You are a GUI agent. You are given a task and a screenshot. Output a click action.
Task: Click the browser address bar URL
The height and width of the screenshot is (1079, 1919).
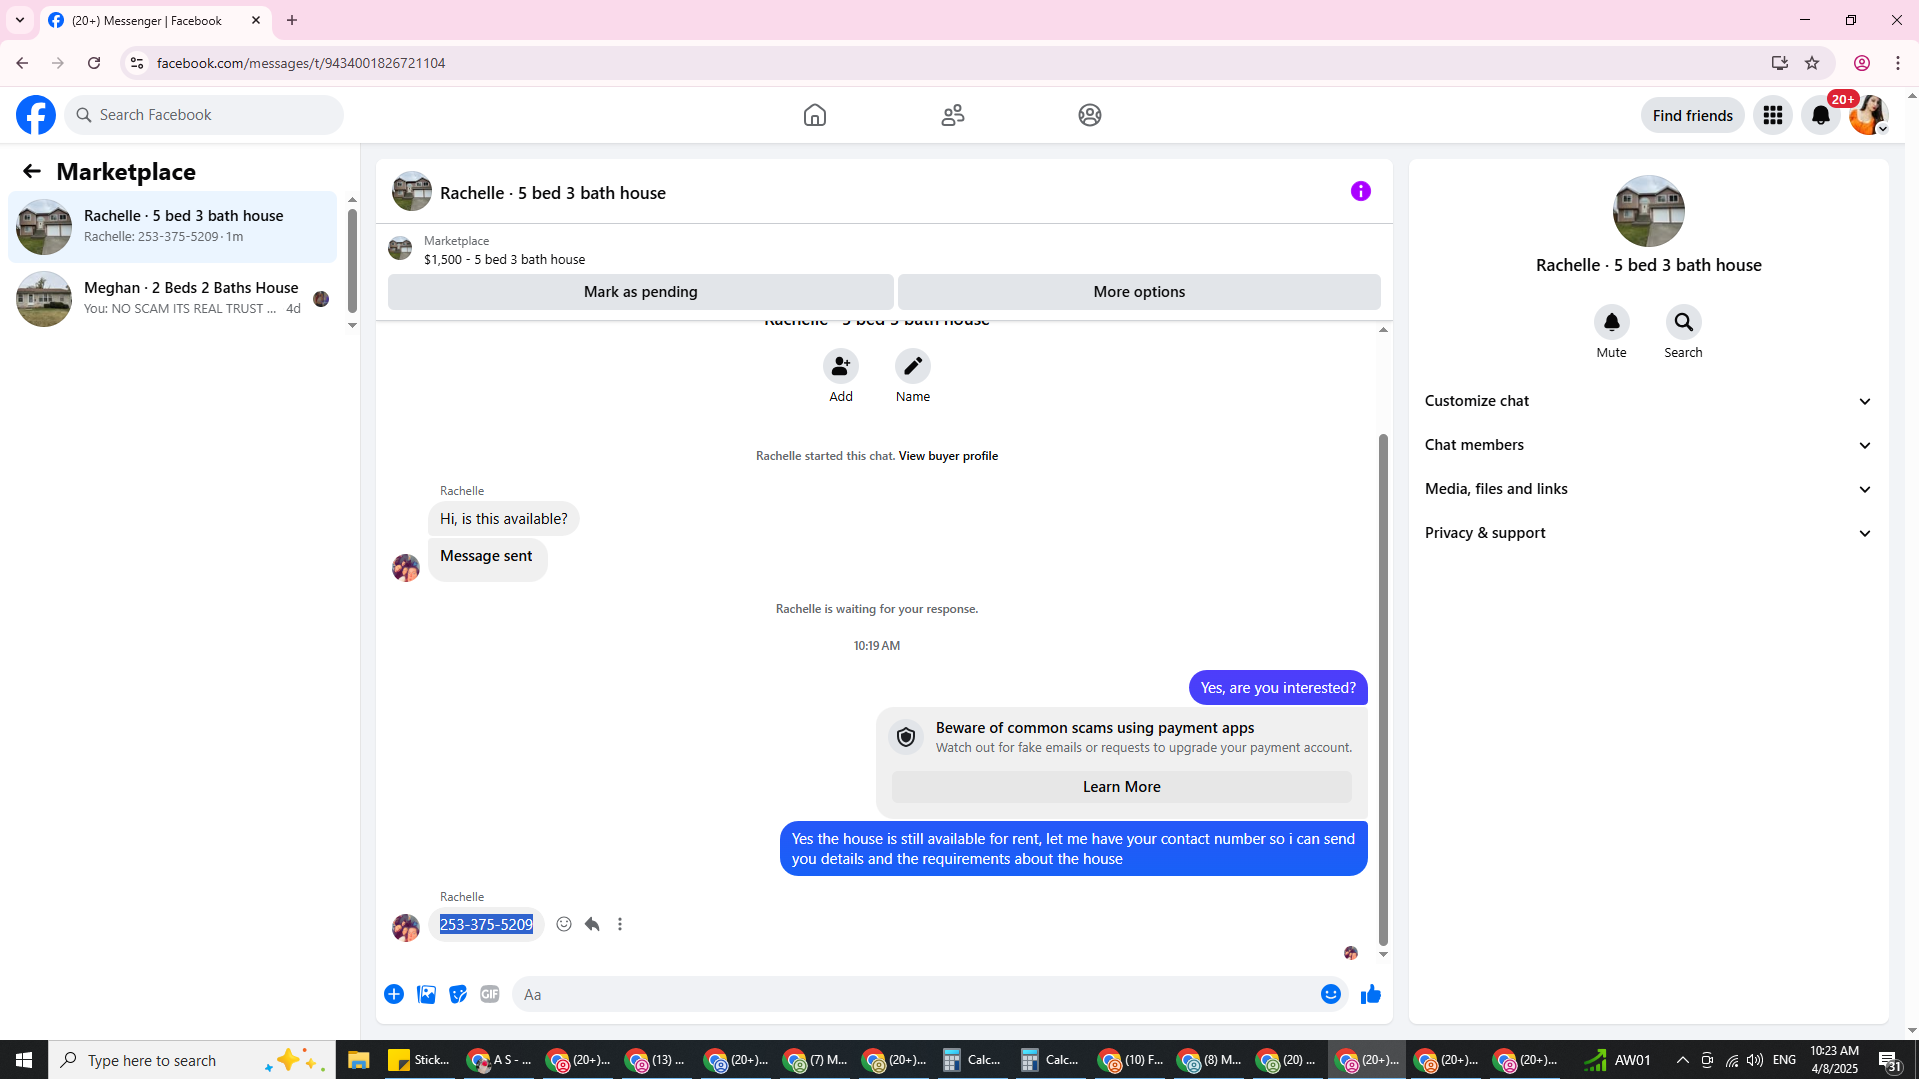point(301,63)
